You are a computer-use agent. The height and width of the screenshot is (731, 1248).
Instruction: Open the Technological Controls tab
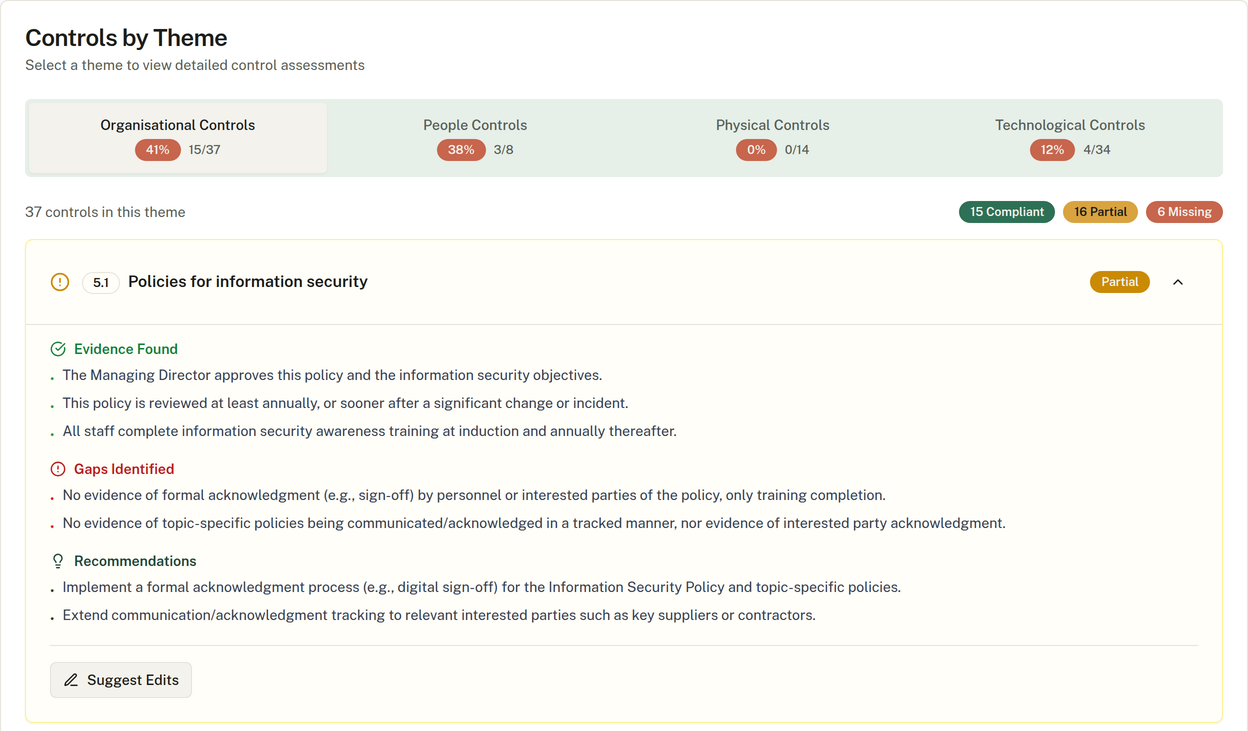pos(1070,138)
